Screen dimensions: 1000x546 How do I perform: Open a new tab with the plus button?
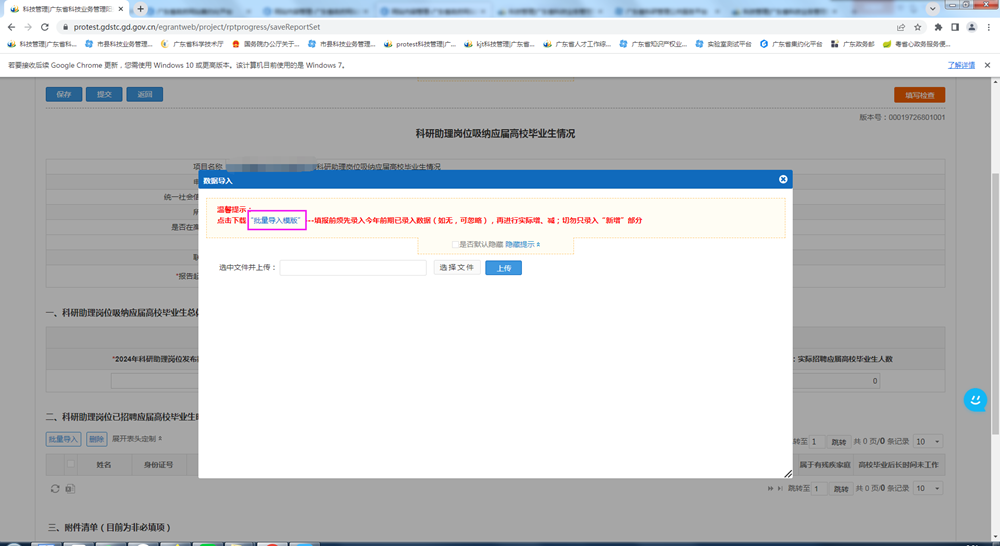tap(140, 9)
